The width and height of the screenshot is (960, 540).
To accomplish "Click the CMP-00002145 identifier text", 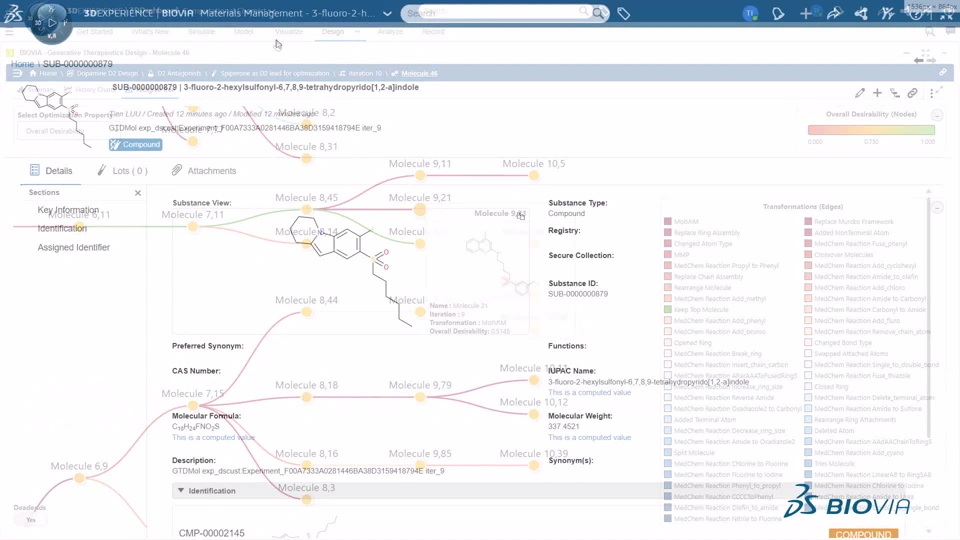I will click(211, 533).
